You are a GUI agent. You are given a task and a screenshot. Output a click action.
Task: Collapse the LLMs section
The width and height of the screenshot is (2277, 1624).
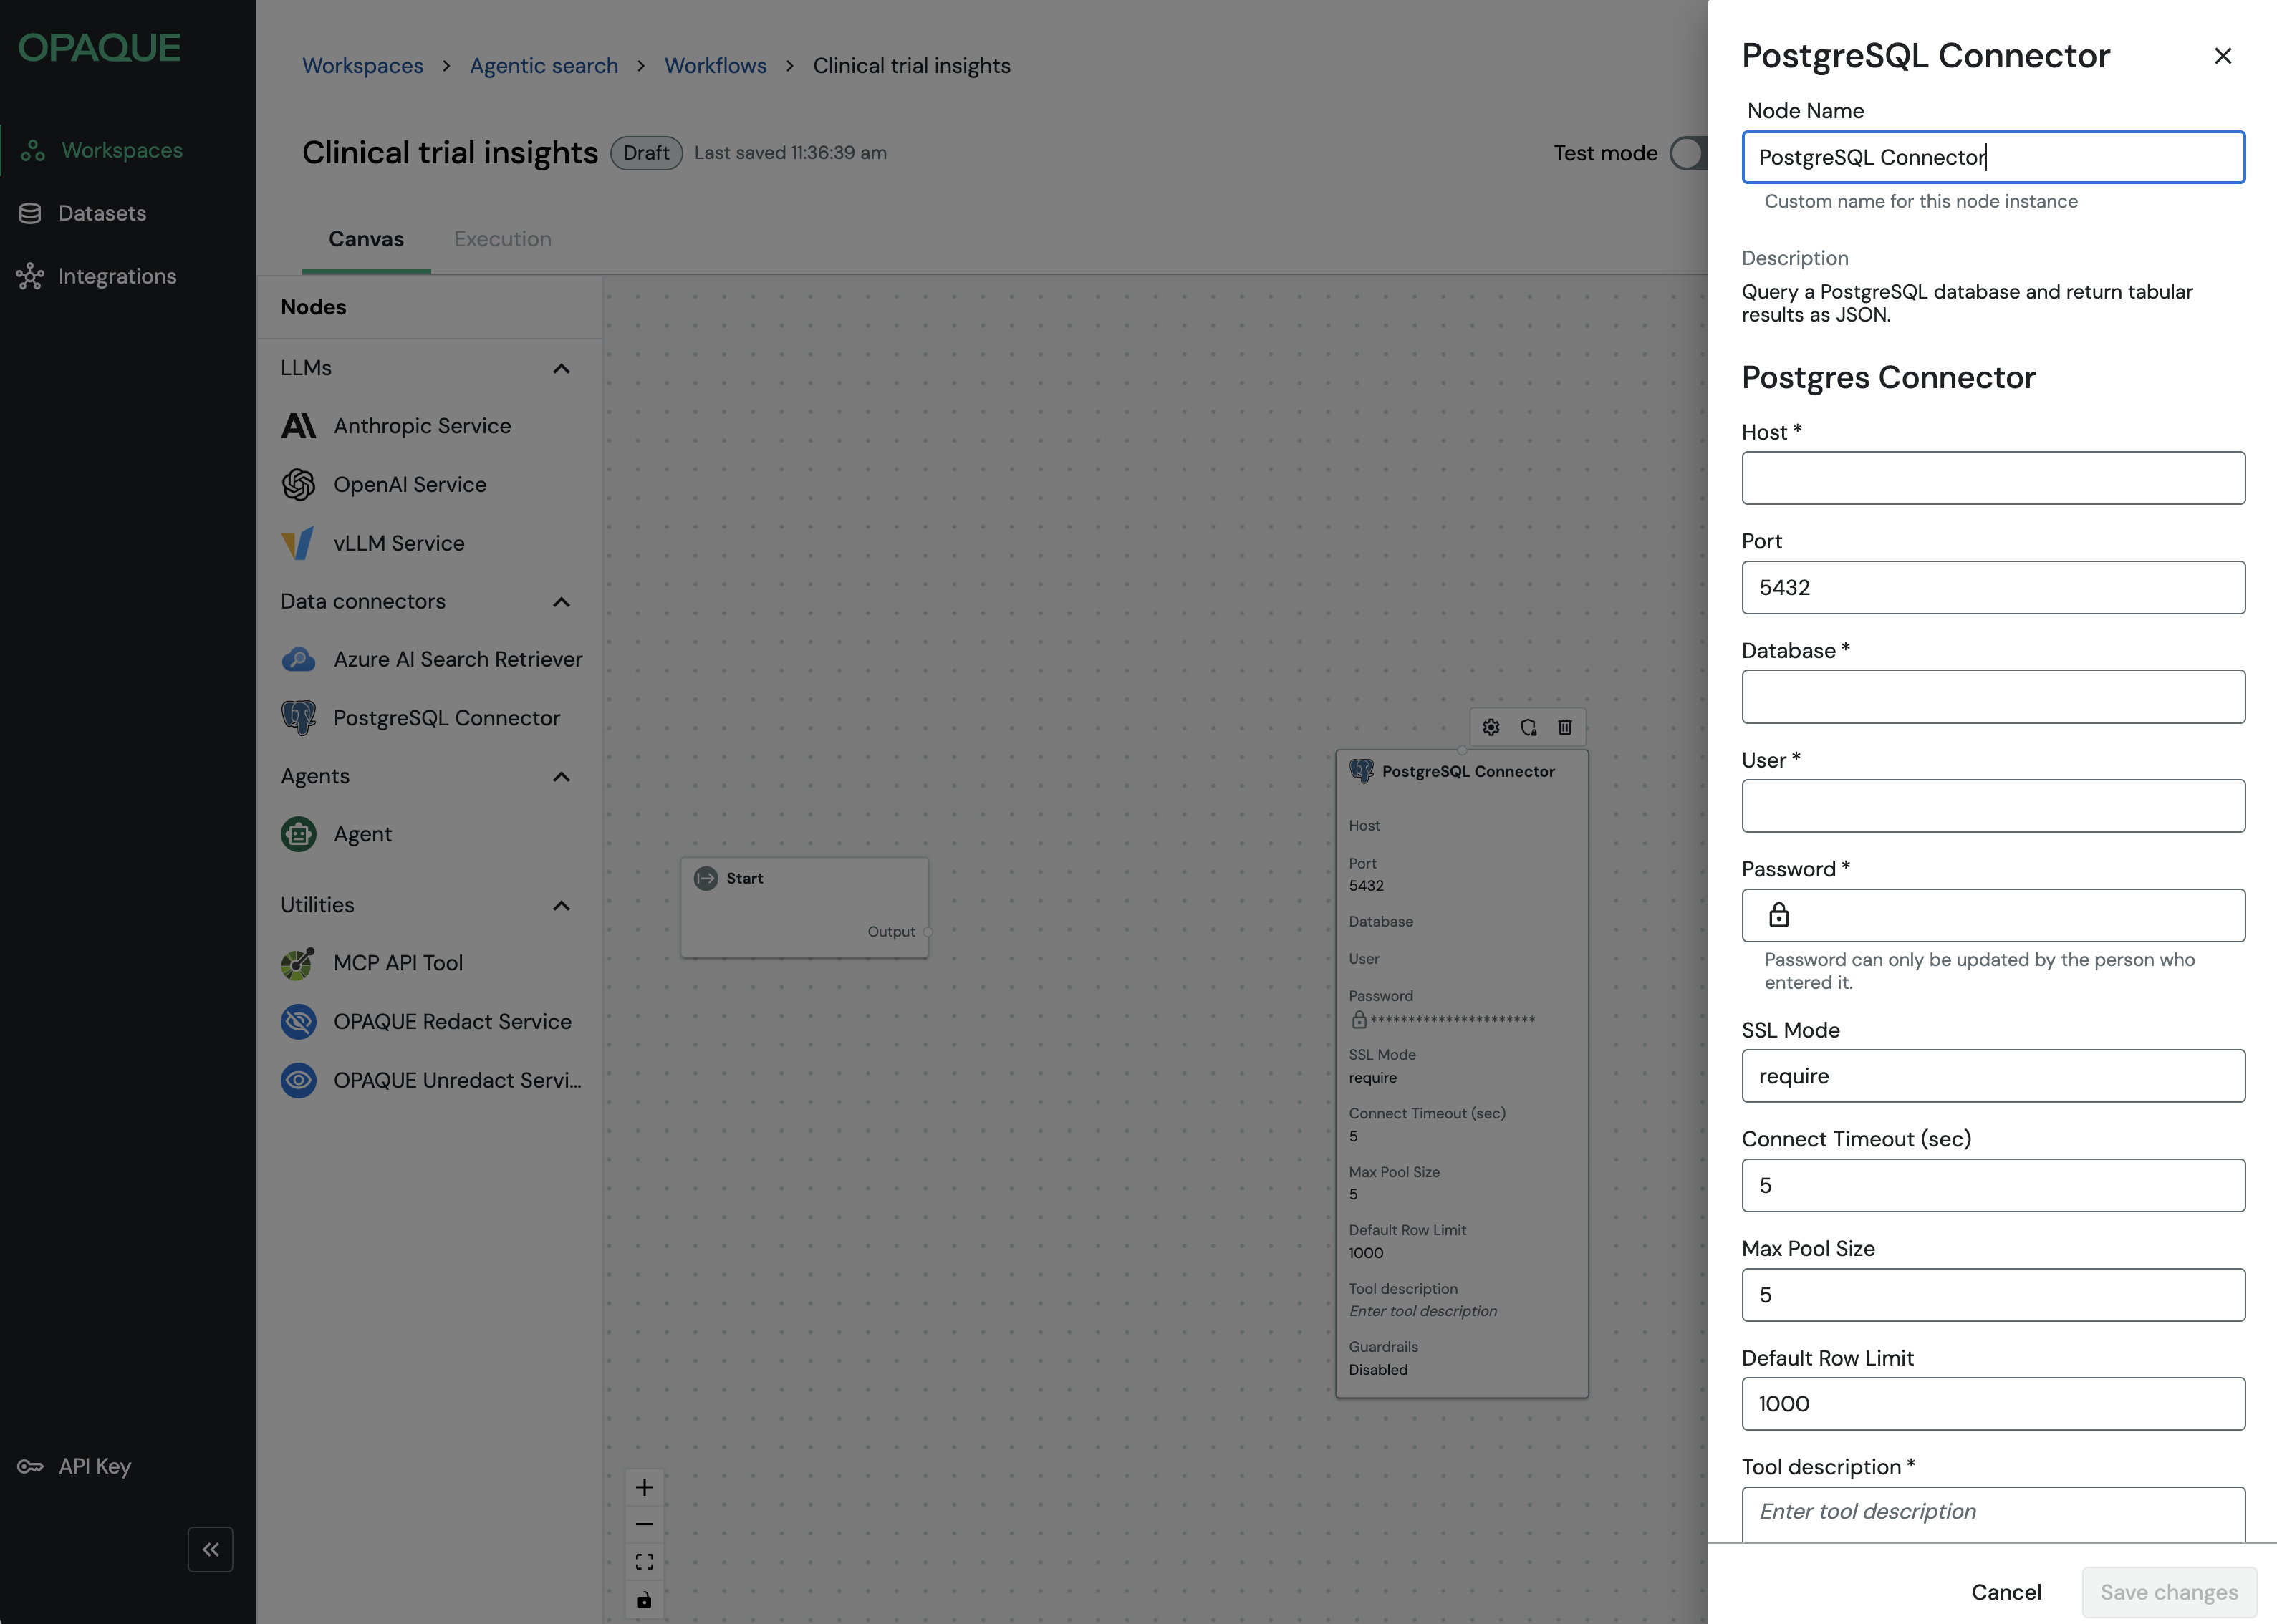[x=561, y=369]
